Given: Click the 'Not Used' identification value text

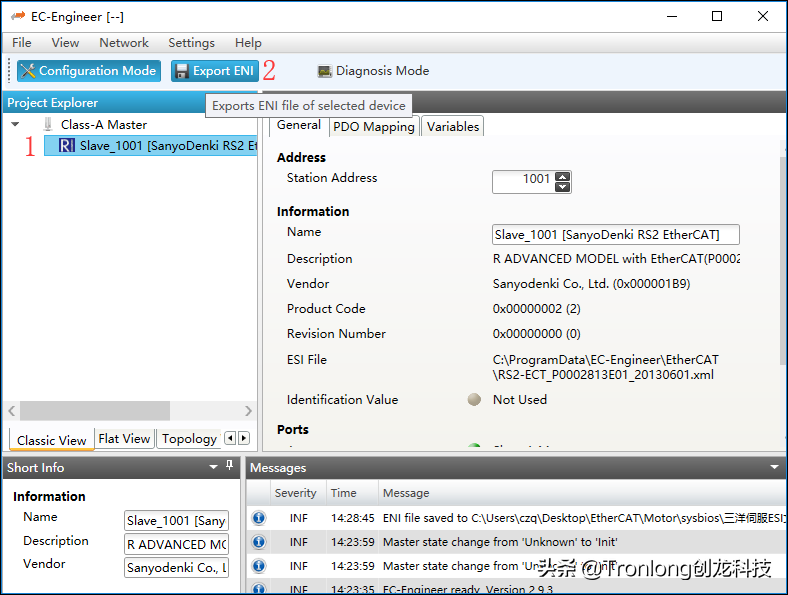Looking at the screenshot, I should [x=520, y=400].
